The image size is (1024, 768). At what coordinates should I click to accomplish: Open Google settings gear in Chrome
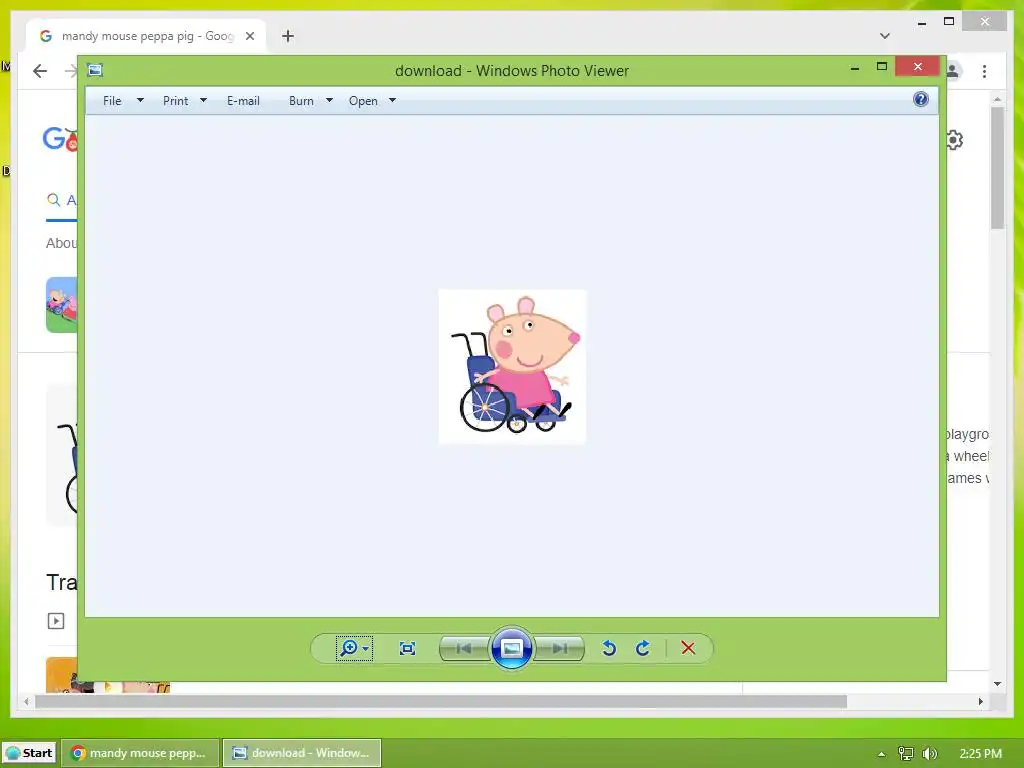click(954, 140)
